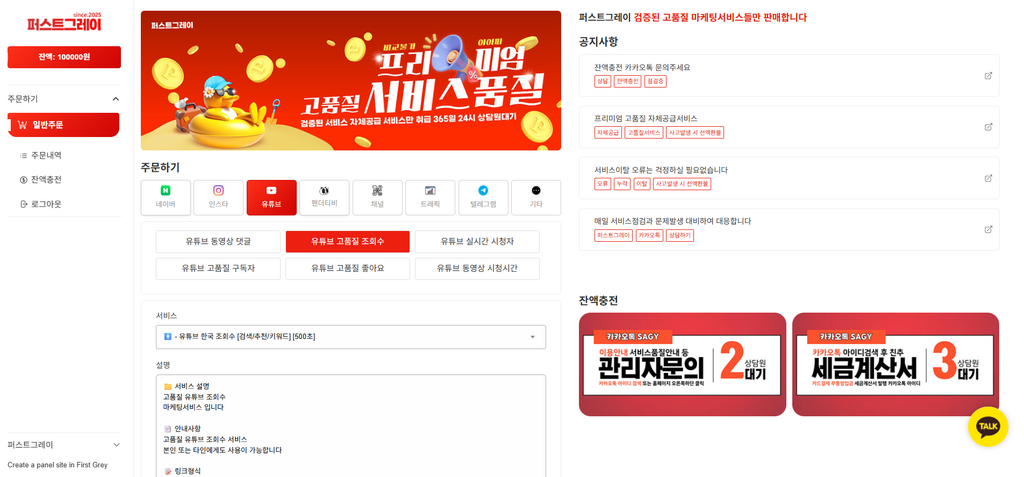
Task: Select the 유튜브 동영상 댓글 option
Action: tap(218, 242)
